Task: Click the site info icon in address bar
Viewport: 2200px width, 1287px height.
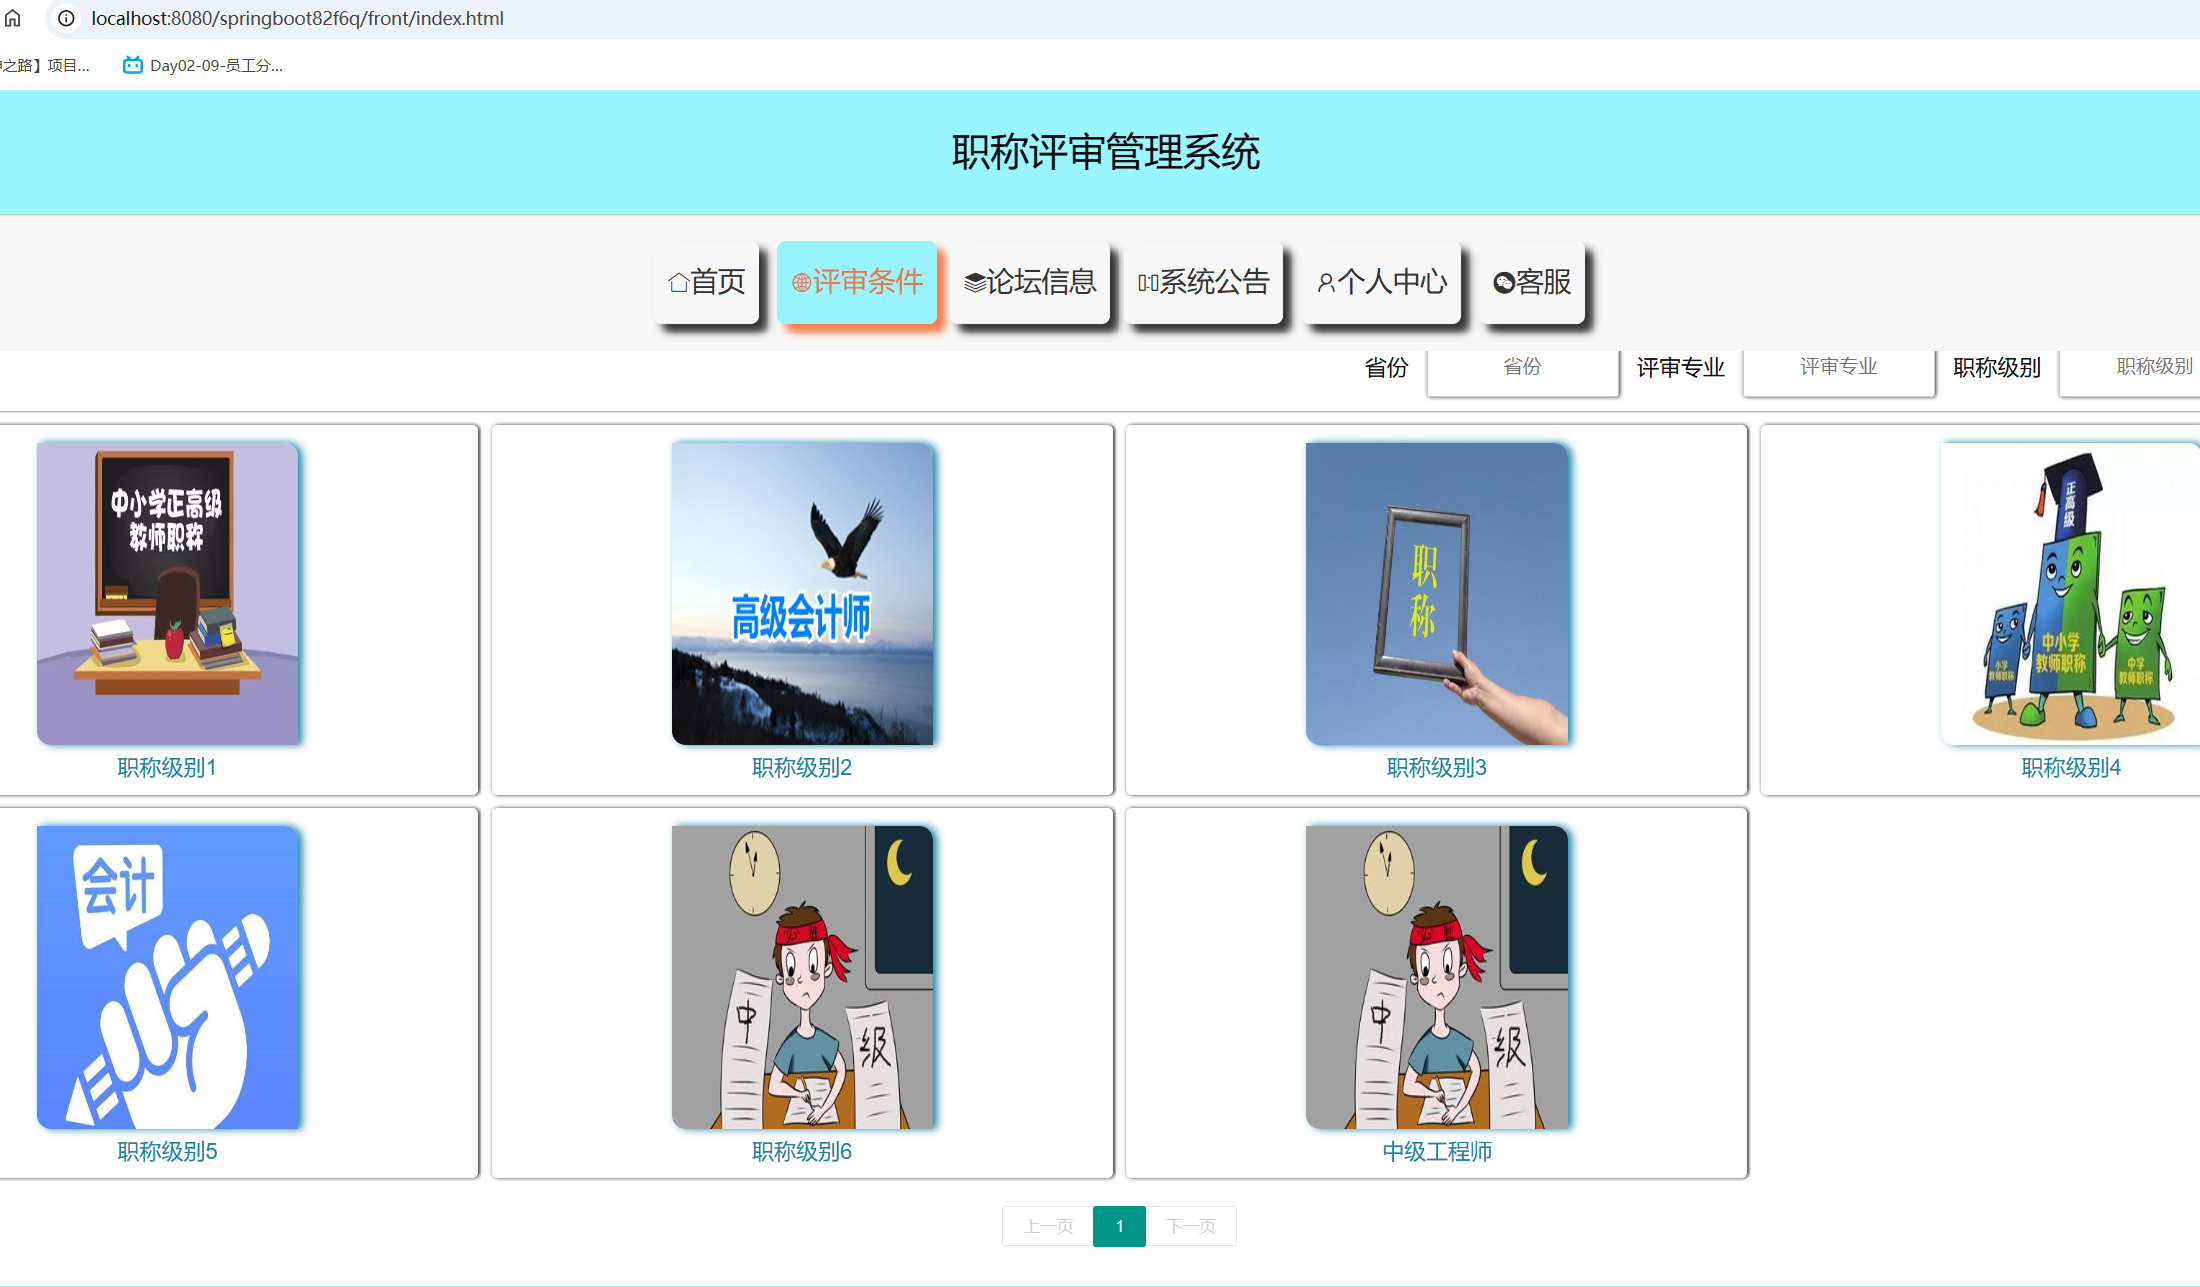Action: pos(65,17)
